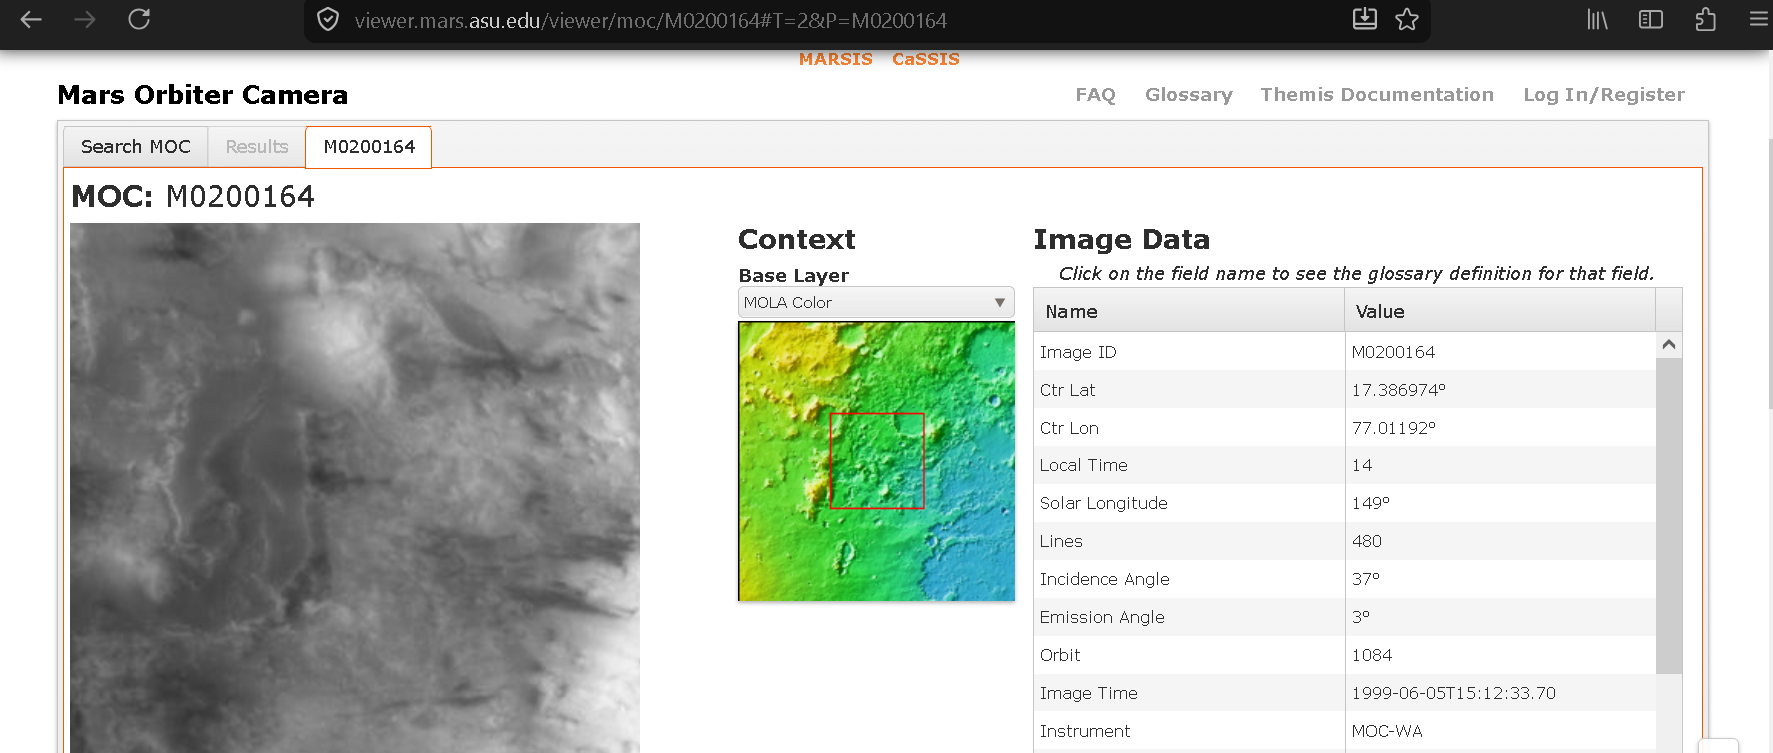The height and width of the screenshot is (753, 1773).
Task: Open the browser hamburger menu
Action: point(1758,20)
